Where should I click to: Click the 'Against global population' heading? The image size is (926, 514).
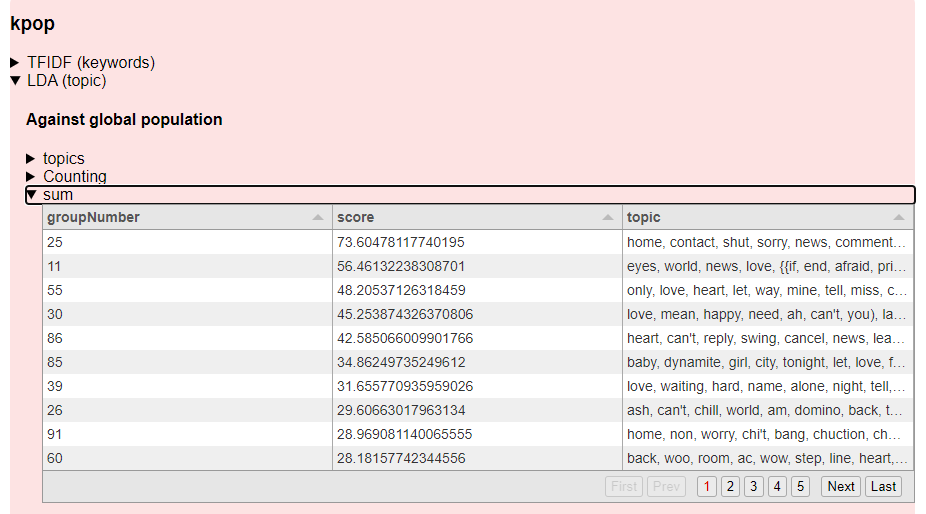124,119
